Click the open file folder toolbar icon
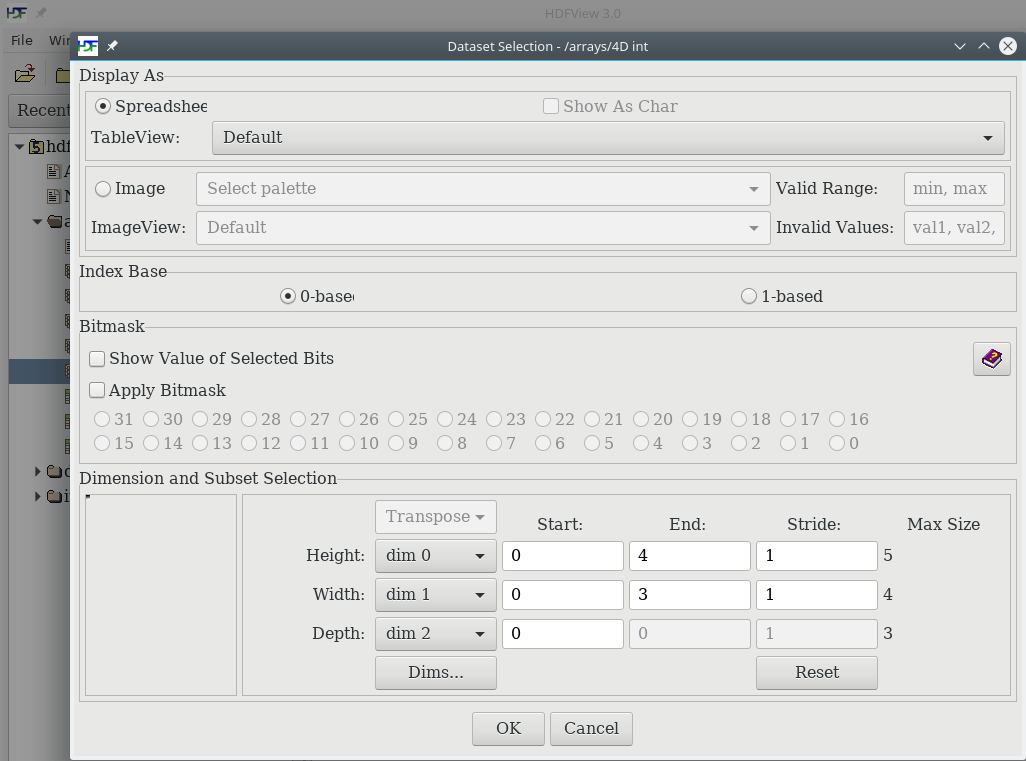This screenshot has width=1026, height=761. point(25,74)
